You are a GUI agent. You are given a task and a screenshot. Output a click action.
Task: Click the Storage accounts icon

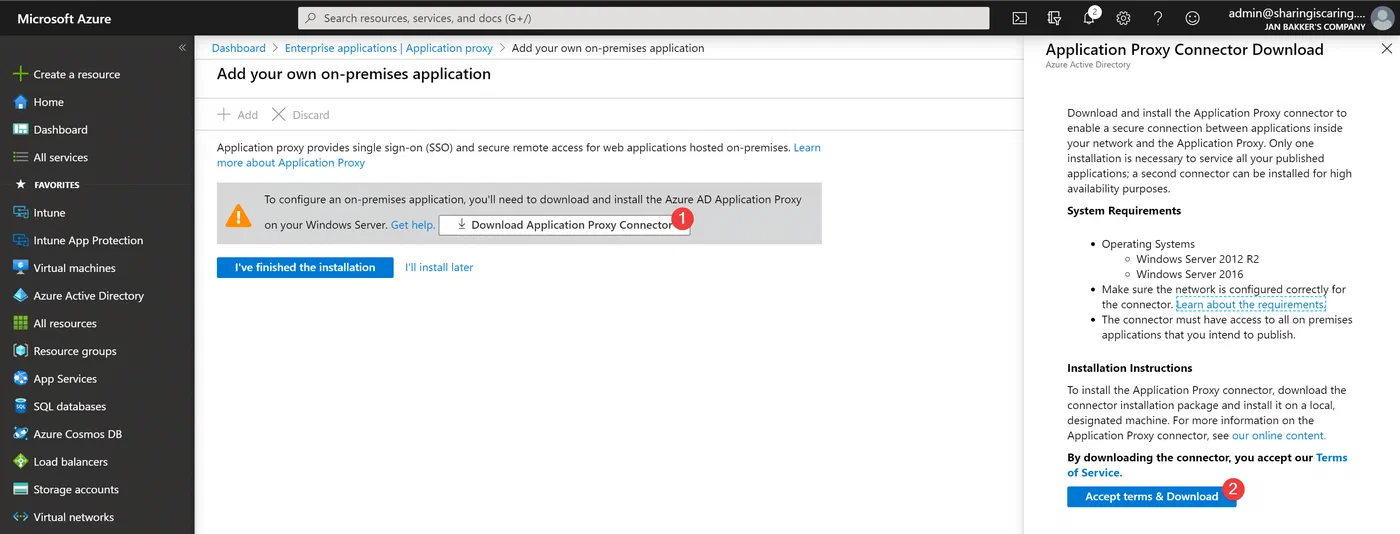click(20, 490)
